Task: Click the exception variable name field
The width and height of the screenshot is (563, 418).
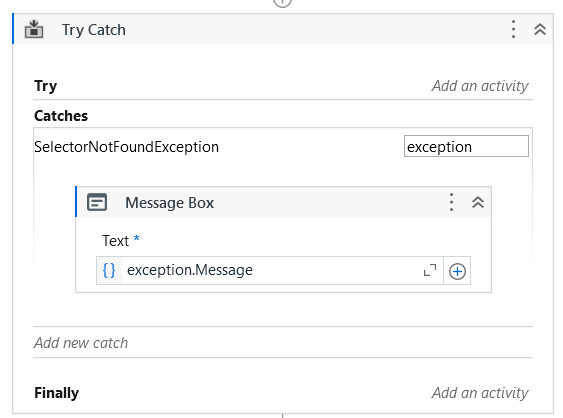Action: click(466, 146)
